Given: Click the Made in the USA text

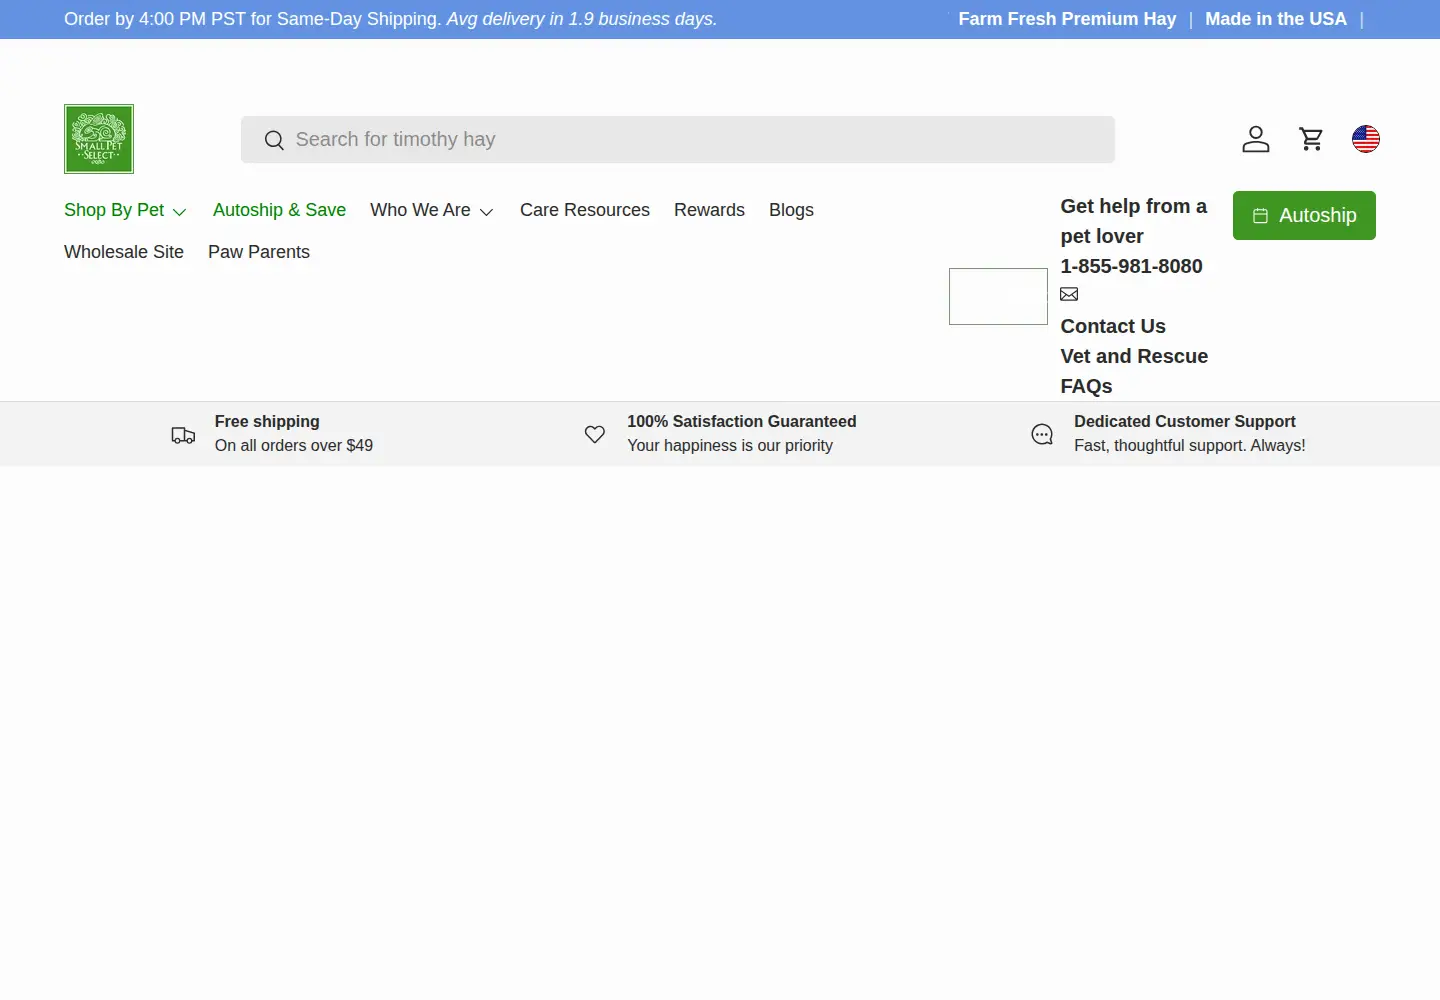Looking at the screenshot, I should pos(1276,19).
